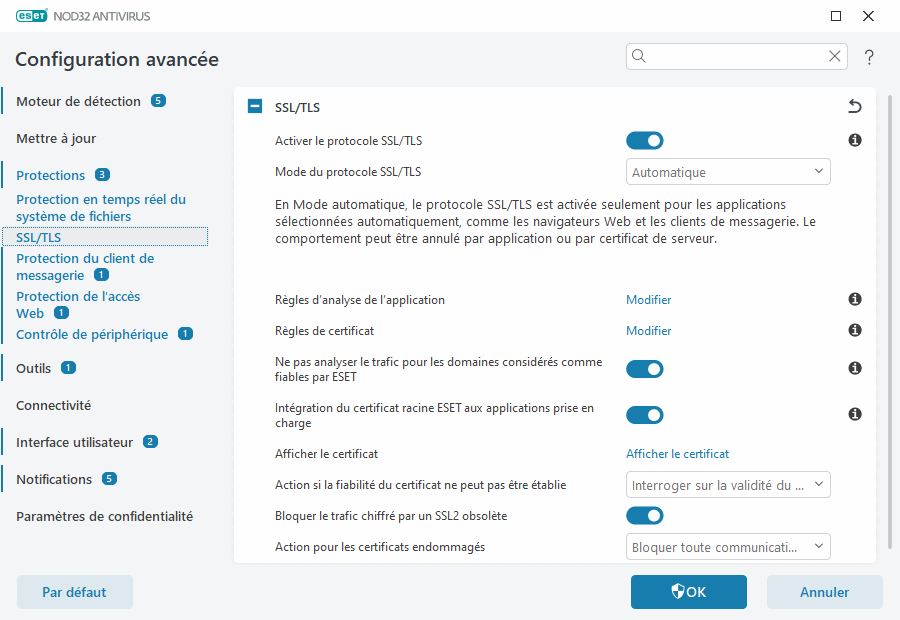Show info about Intégration du certificat racine ESET
900x620 pixels.
coord(854,414)
